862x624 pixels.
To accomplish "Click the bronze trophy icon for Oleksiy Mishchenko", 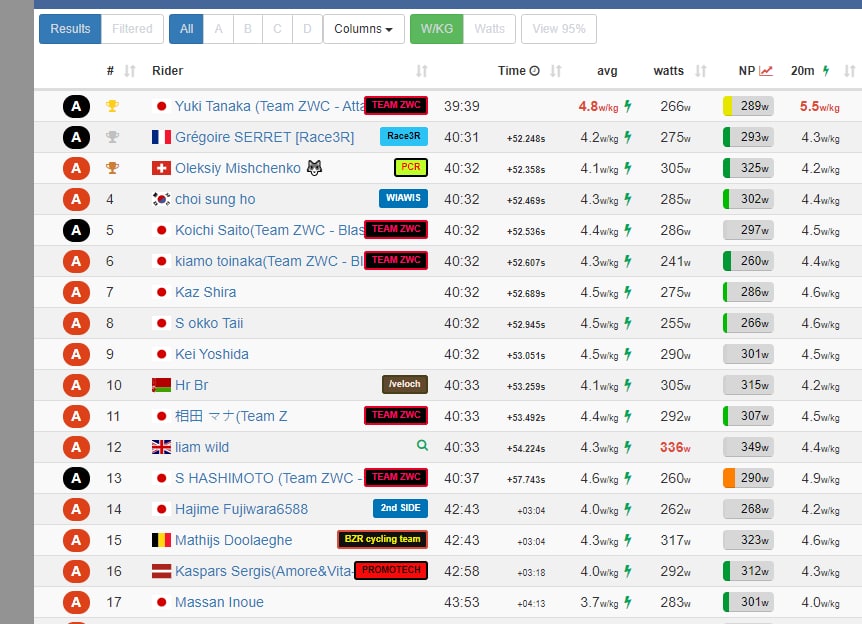I will (x=112, y=168).
